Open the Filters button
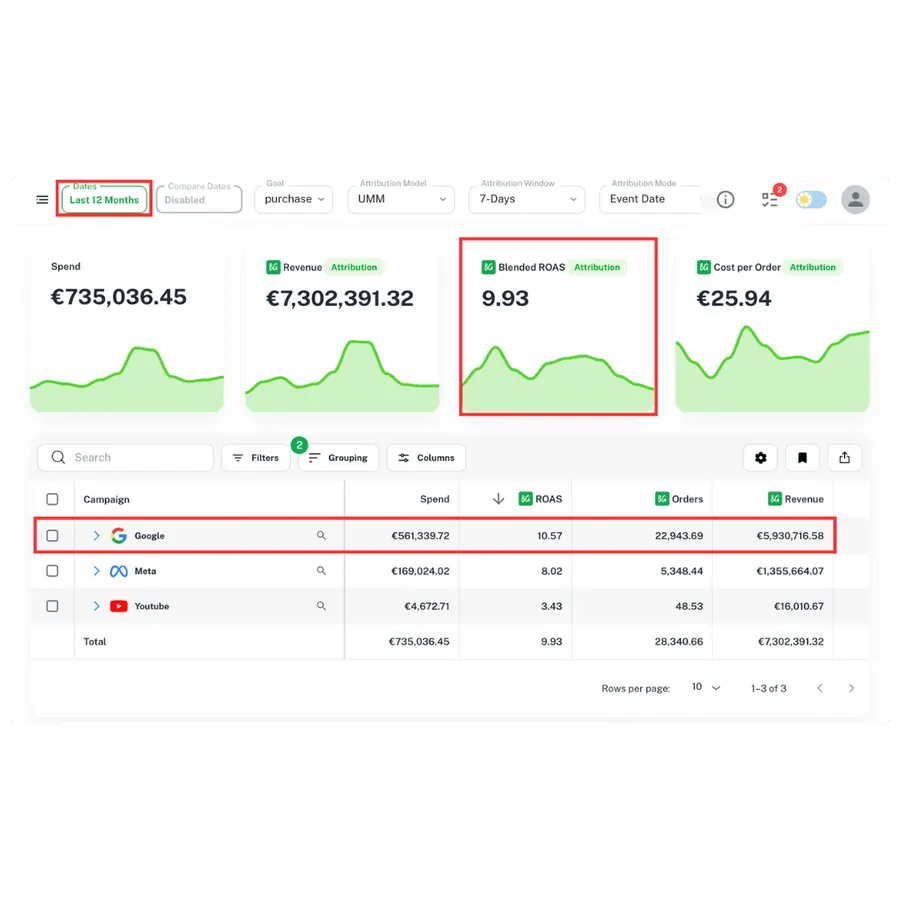Image resolution: width=900 pixels, height=900 pixels. (x=256, y=457)
